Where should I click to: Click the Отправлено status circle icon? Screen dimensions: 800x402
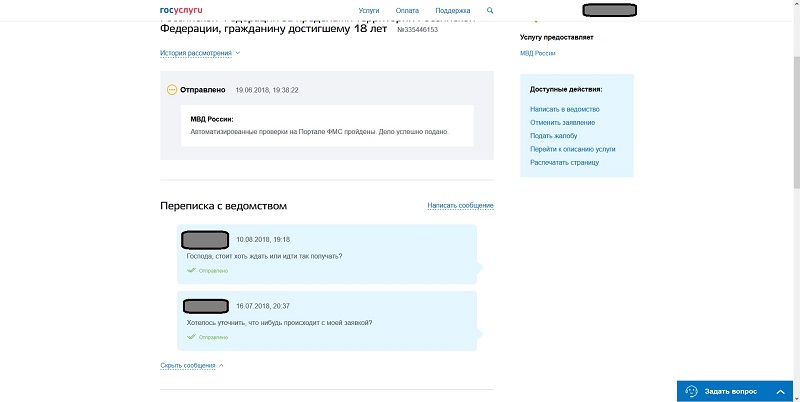click(x=172, y=90)
